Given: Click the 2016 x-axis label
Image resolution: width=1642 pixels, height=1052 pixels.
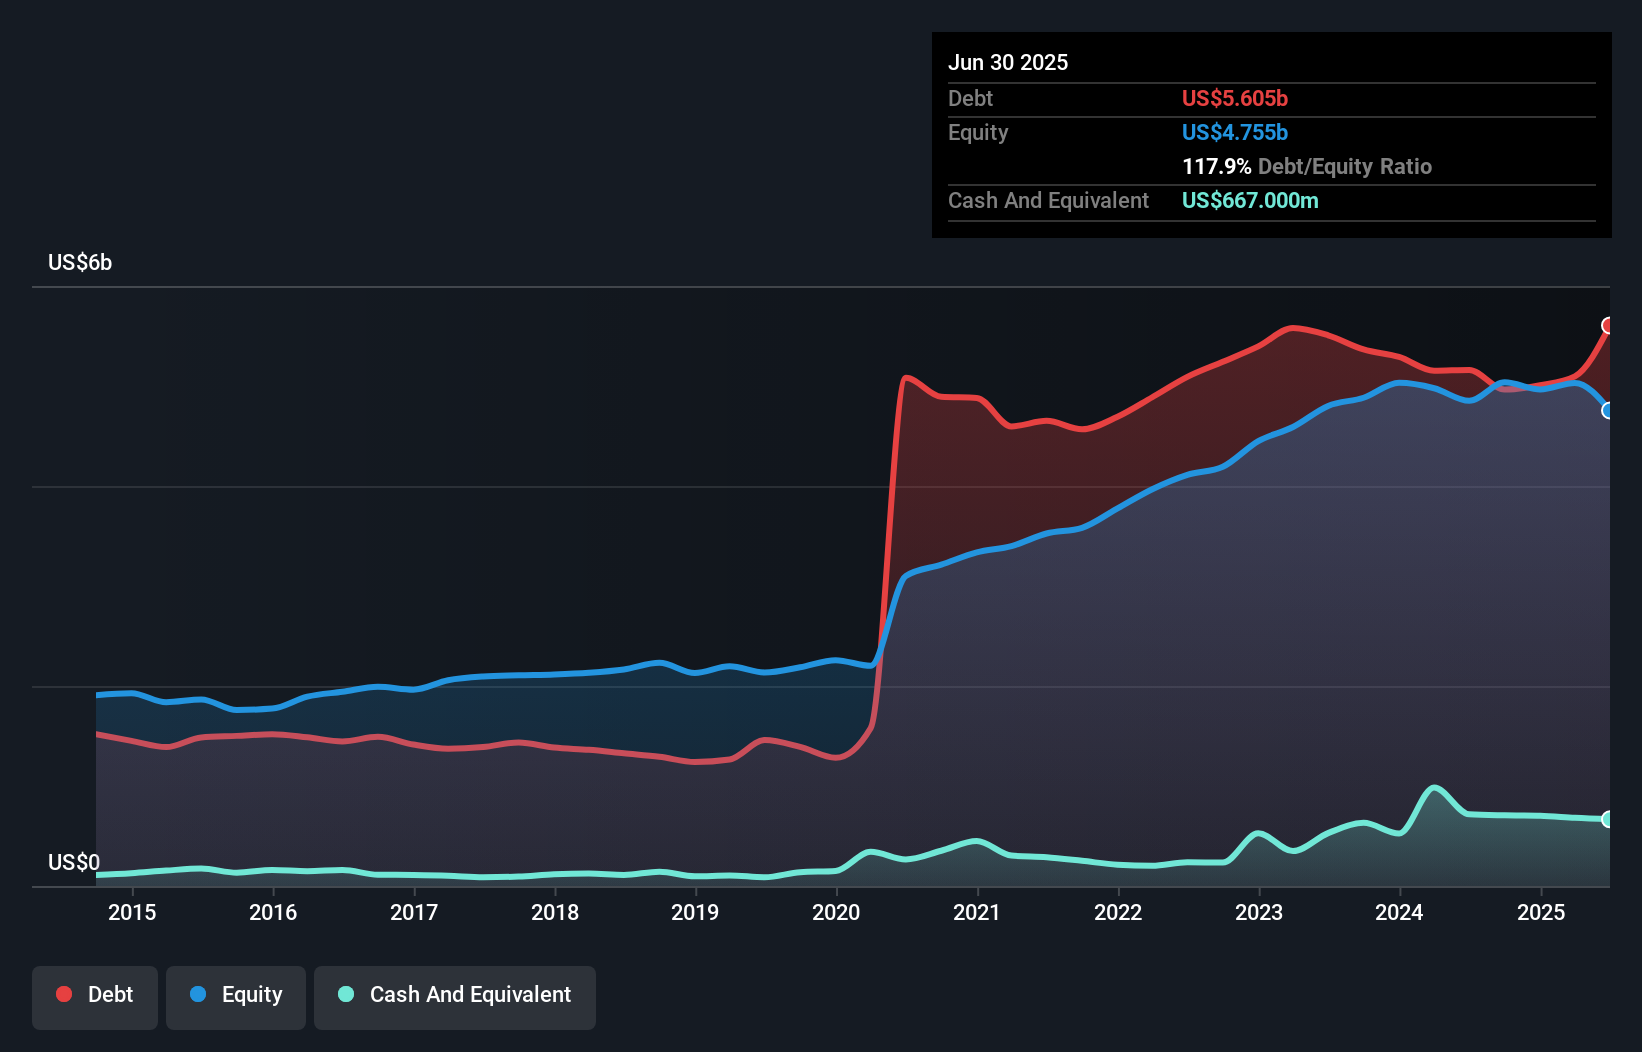Looking at the screenshot, I should coord(273,912).
